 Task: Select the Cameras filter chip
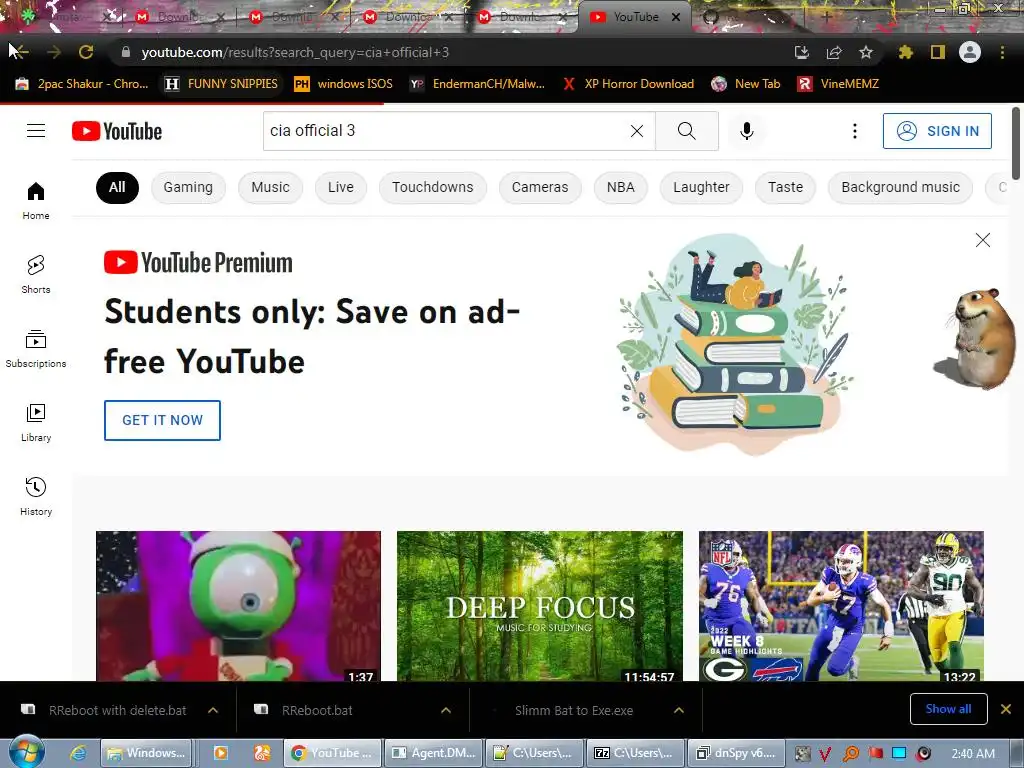[540, 187]
